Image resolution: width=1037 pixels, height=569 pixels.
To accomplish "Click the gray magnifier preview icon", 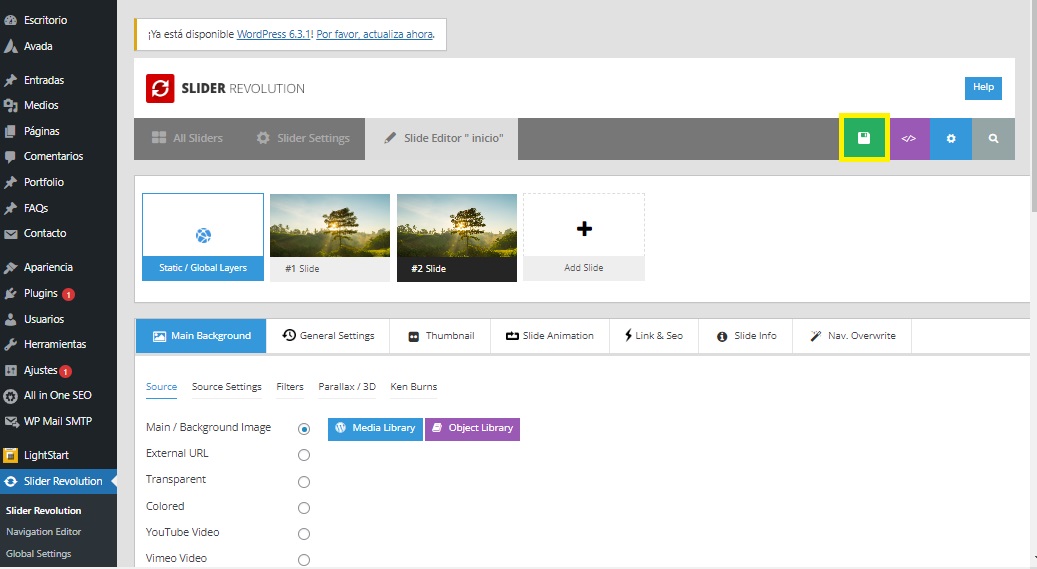I will (993, 139).
